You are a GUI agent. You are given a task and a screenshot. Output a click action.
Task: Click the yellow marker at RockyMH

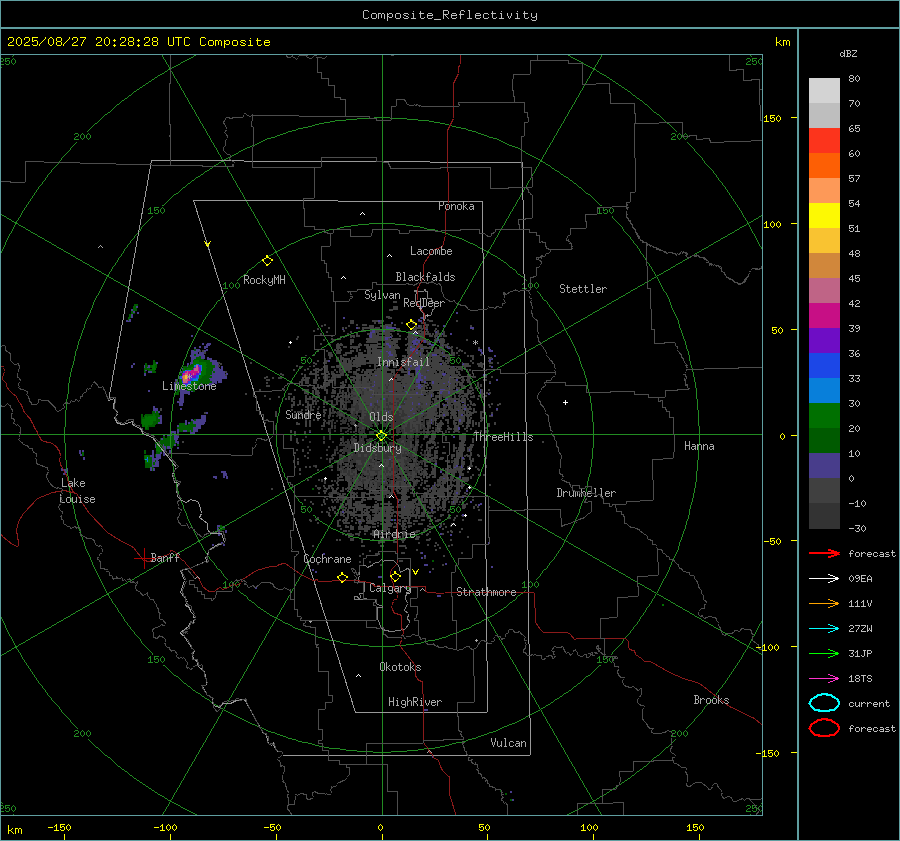(267, 261)
